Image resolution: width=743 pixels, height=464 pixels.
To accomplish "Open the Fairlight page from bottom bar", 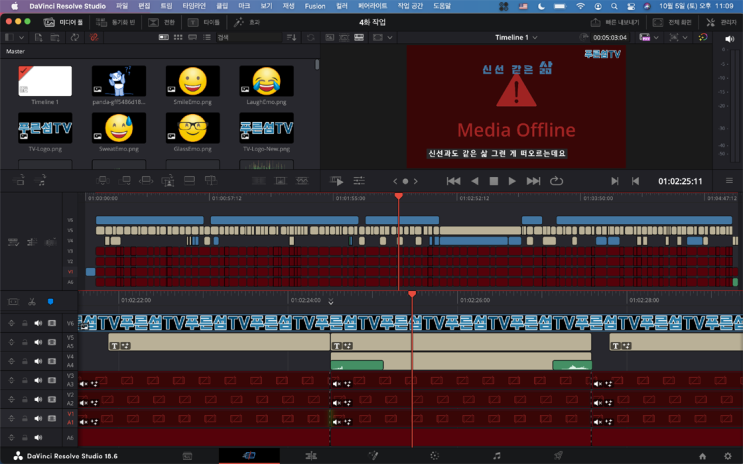I will coord(497,455).
